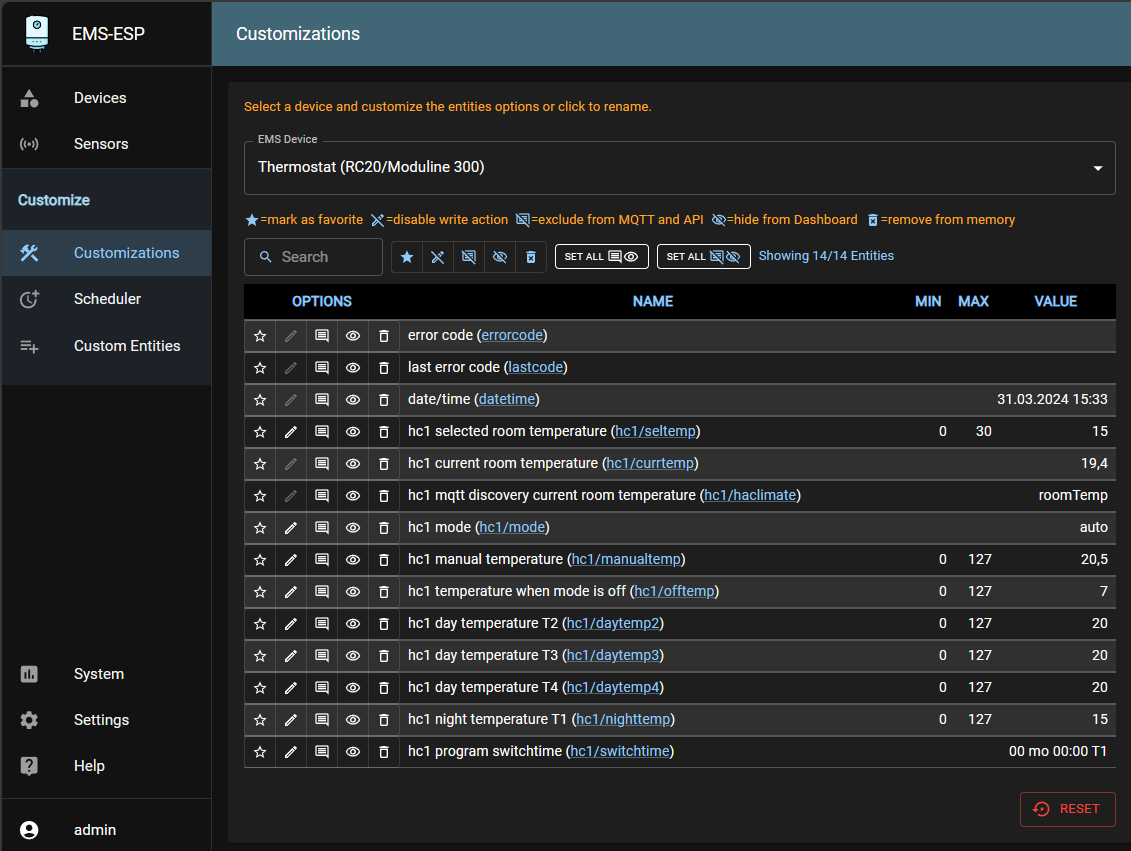The width and height of the screenshot is (1131, 851).
Task: Open the Devices page
Action: [x=100, y=98]
